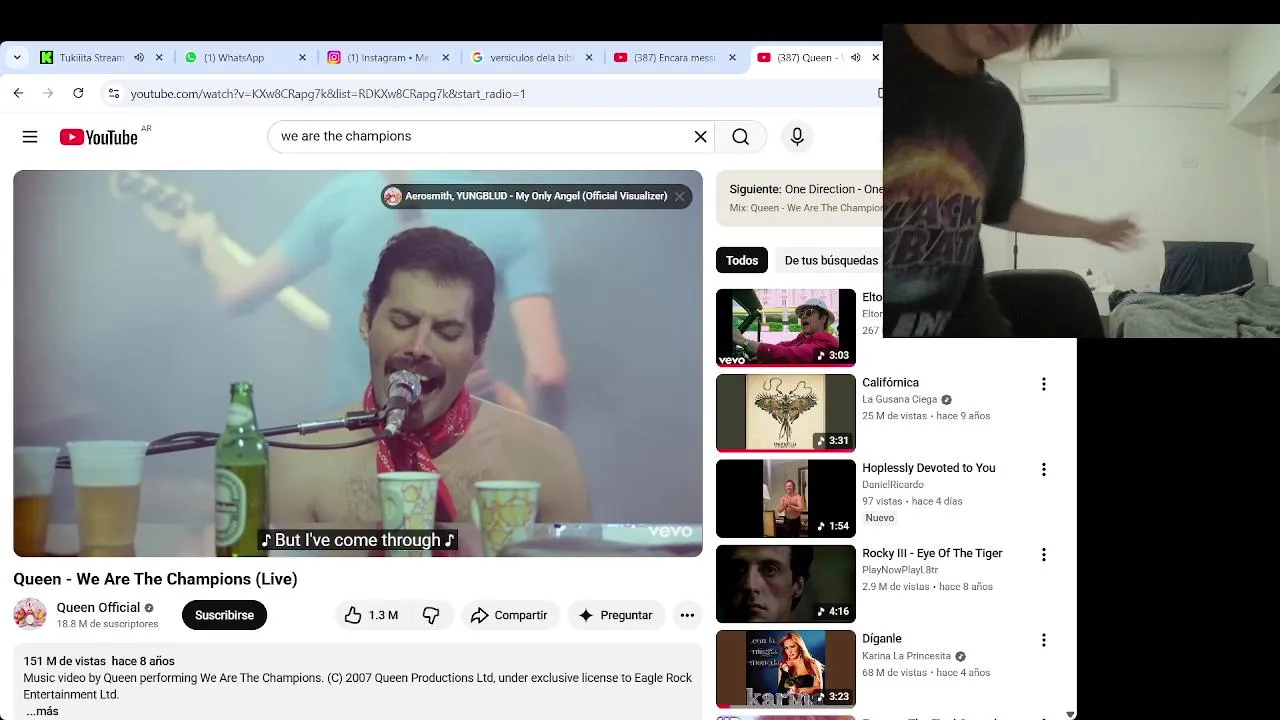Open the Queen Official channel name link
This screenshot has width=1280, height=720.
(98, 607)
